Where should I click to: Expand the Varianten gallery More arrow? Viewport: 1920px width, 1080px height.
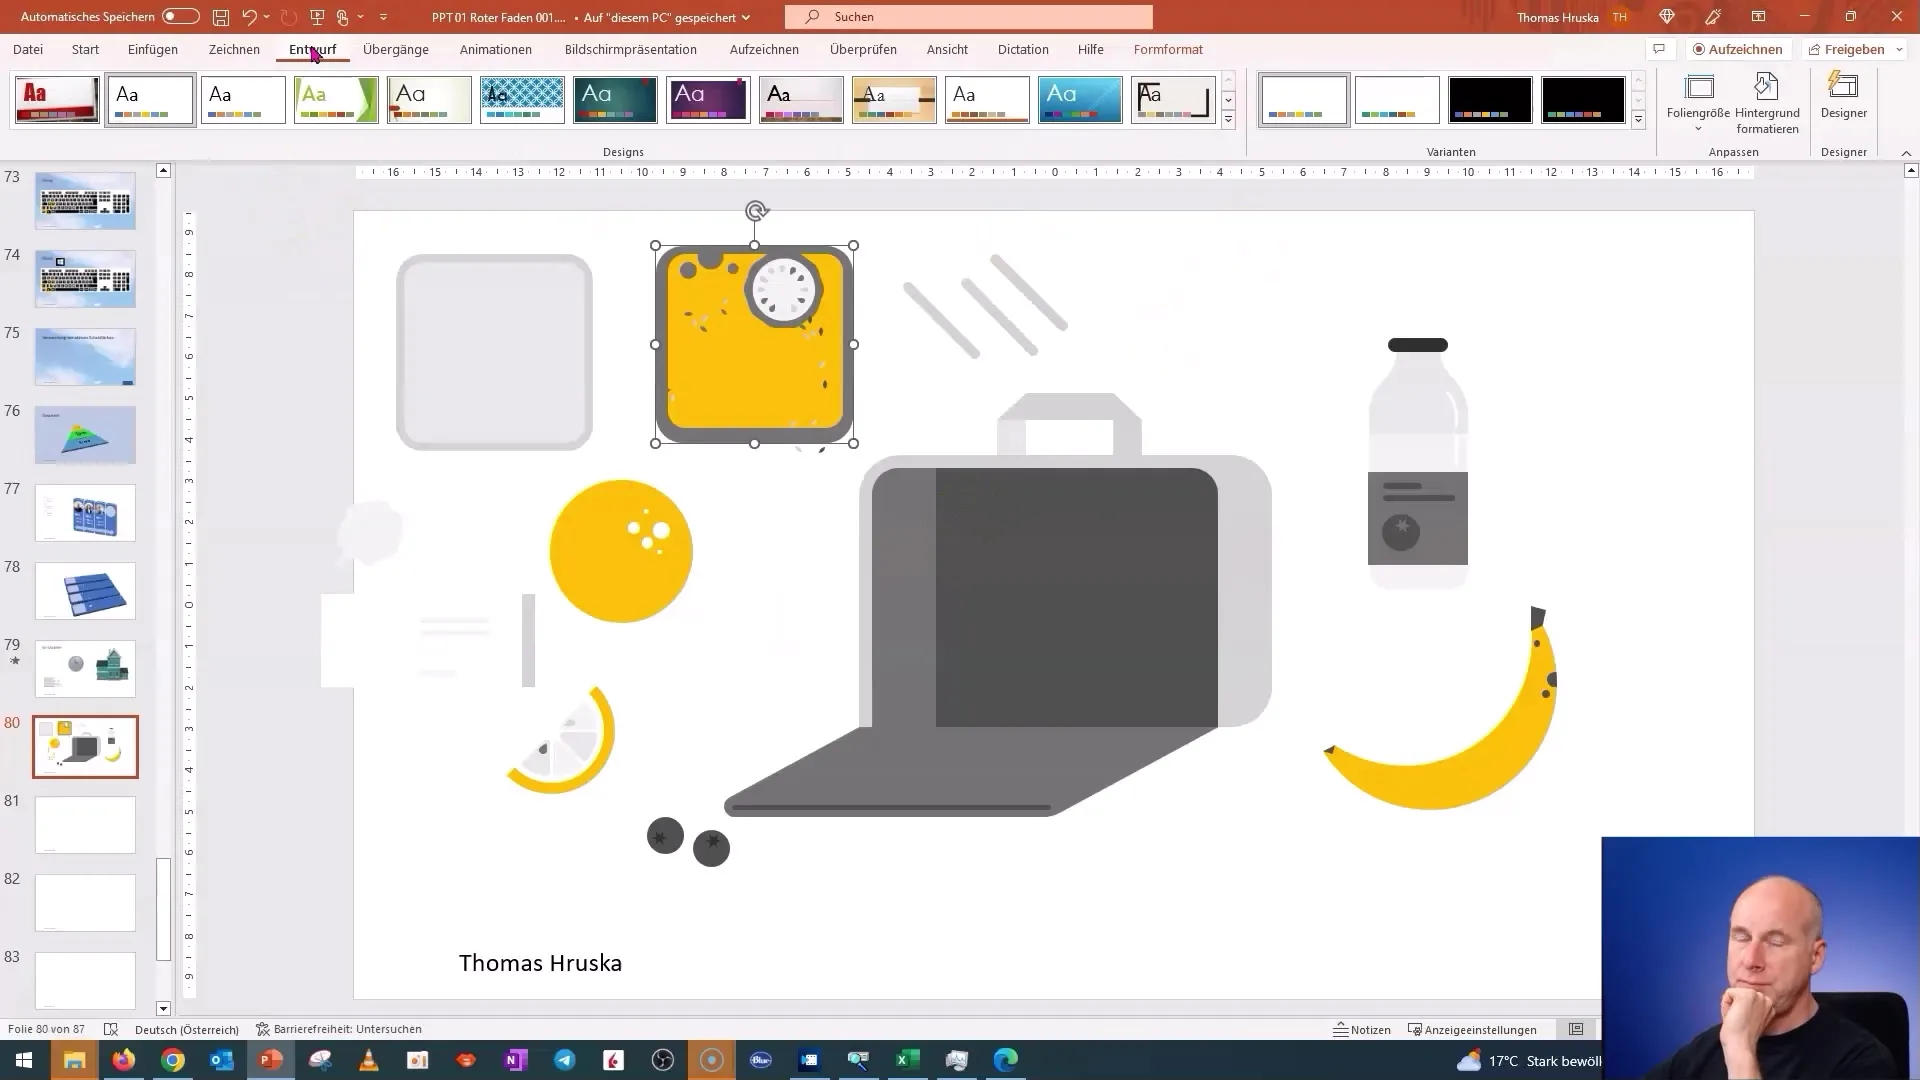pyautogui.click(x=1639, y=120)
